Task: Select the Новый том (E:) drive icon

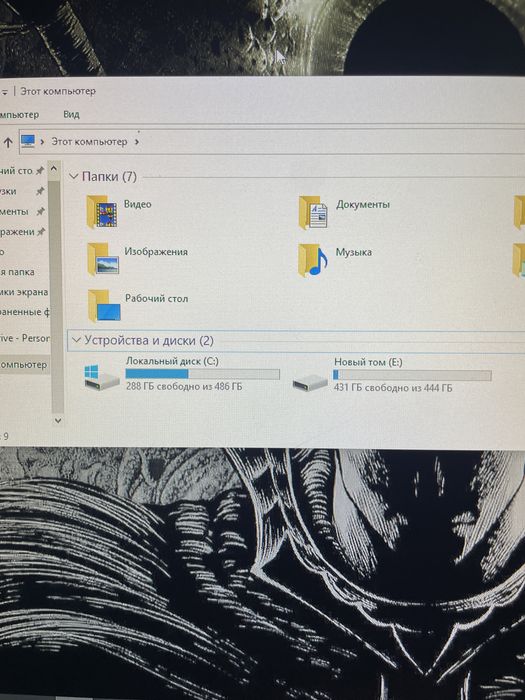Action: coord(310,382)
